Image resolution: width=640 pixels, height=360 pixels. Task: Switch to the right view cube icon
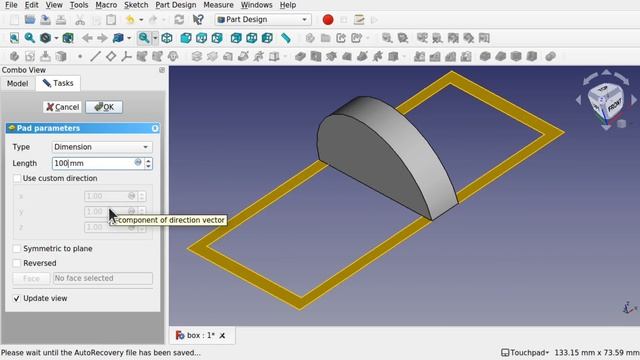click(x=217, y=38)
